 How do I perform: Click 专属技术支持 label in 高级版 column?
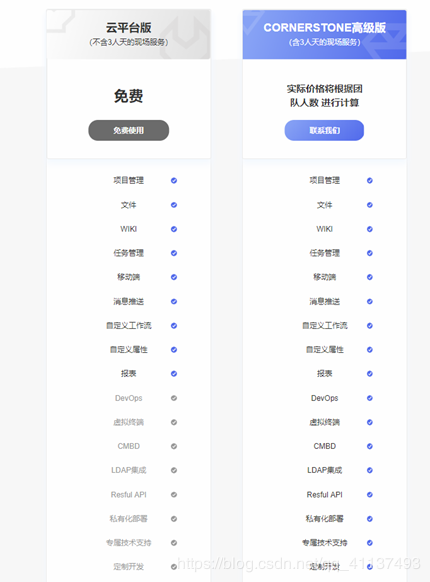coord(324,543)
